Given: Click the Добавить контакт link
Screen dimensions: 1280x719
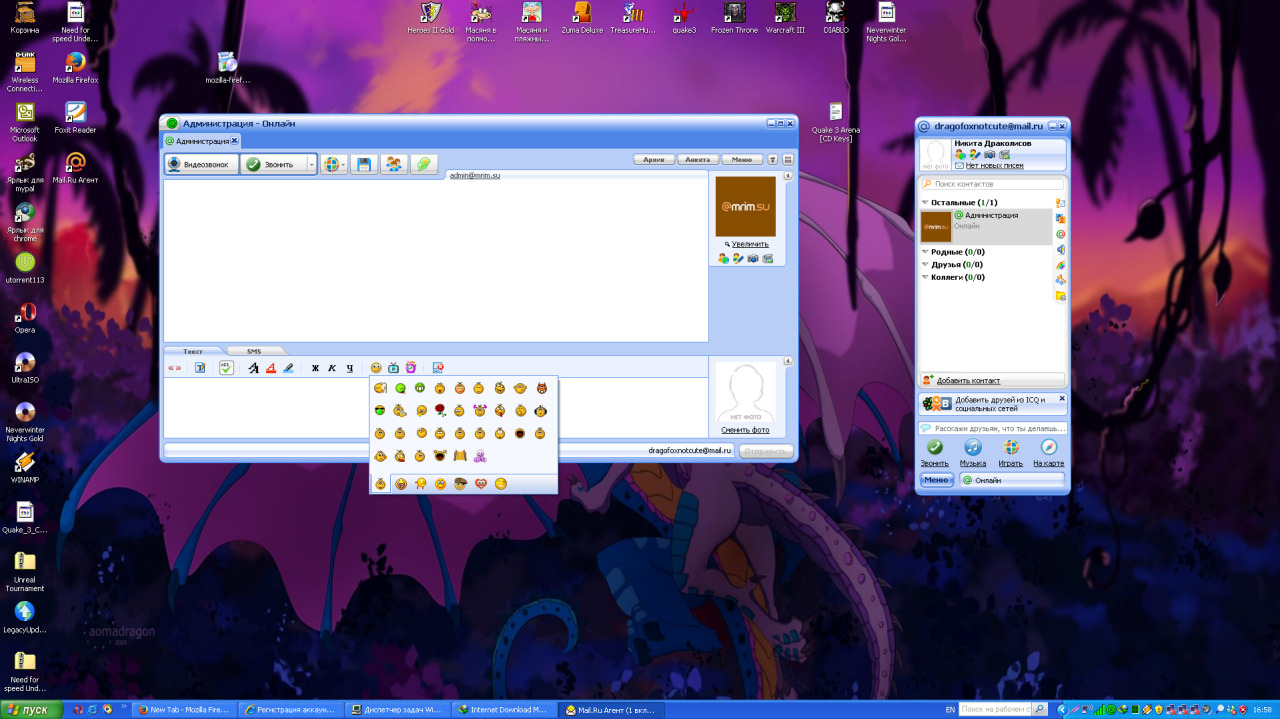Looking at the screenshot, I should (x=968, y=381).
